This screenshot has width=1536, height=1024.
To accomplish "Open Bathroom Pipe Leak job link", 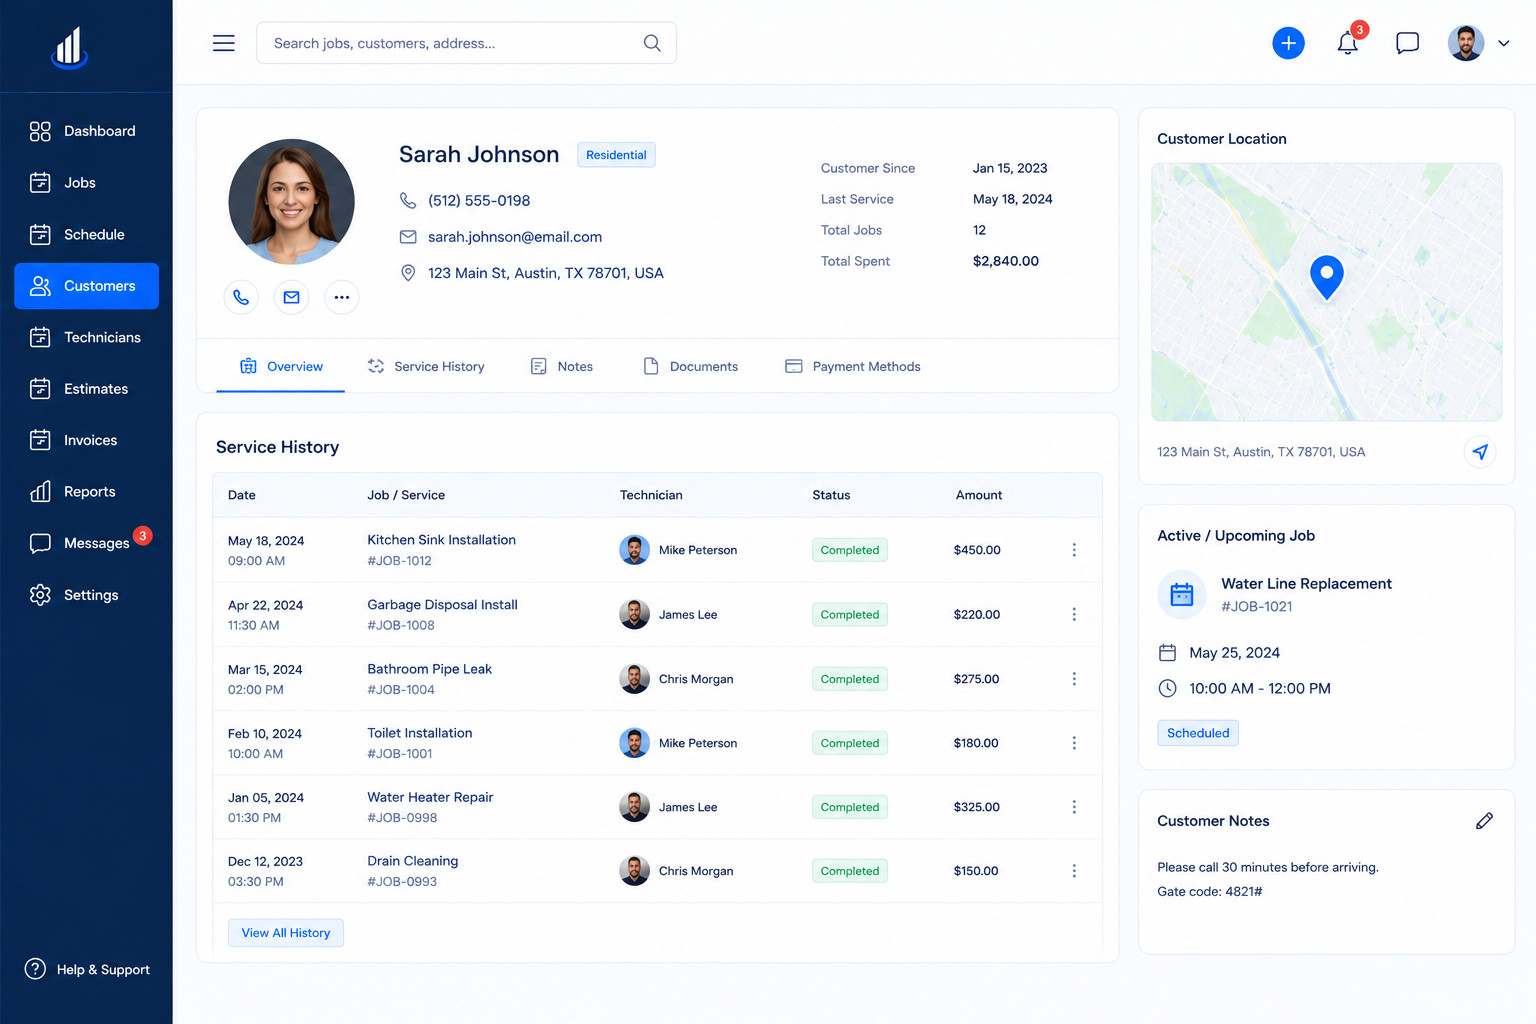I will (429, 669).
